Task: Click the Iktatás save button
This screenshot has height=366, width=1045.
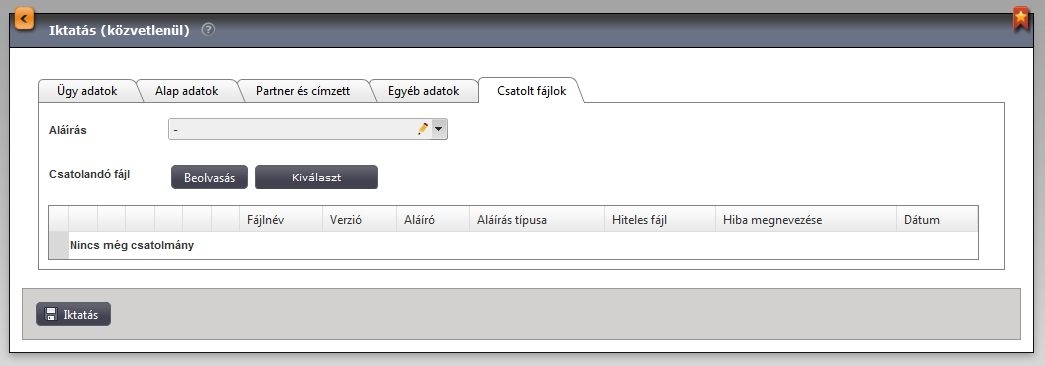Action: (73, 315)
